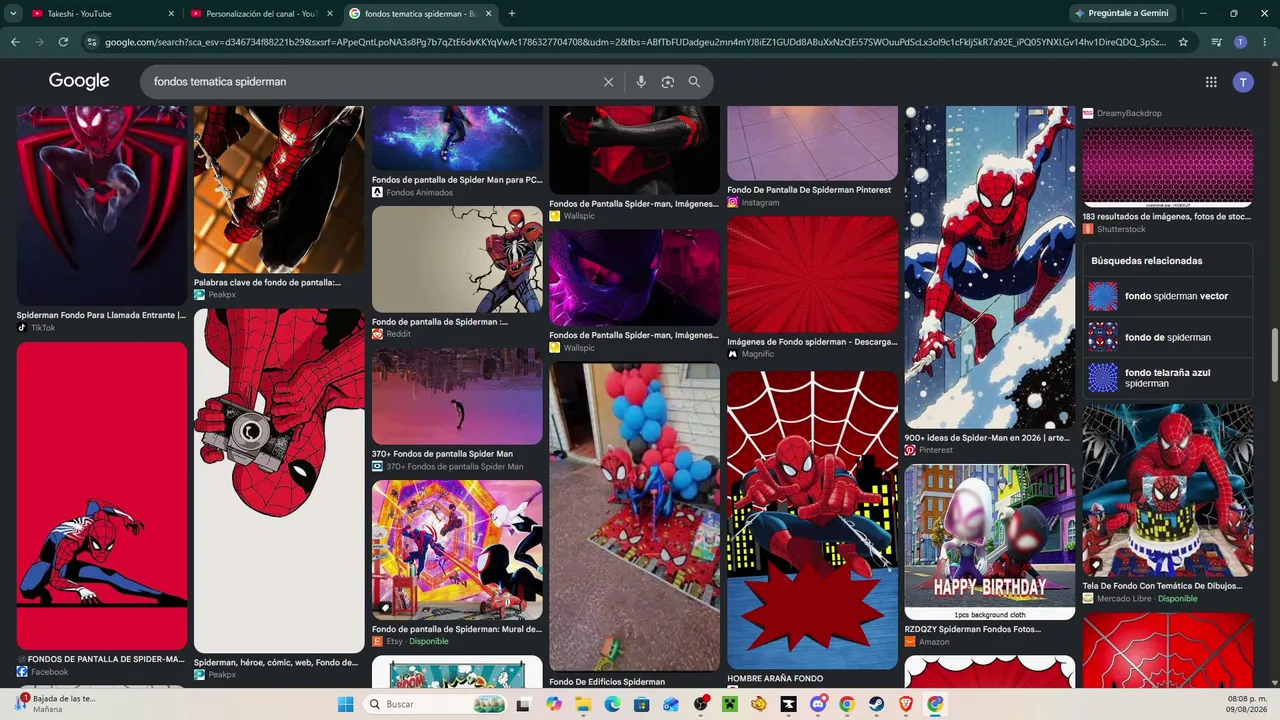Open related search fondo spiderman vector
The width and height of the screenshot is (1280, 720).
1167,296
